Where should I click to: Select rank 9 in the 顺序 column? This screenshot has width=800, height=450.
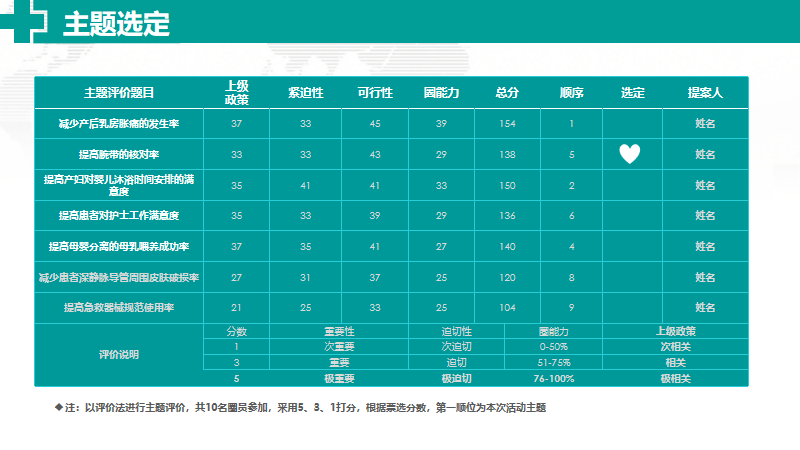pos(571,308)
